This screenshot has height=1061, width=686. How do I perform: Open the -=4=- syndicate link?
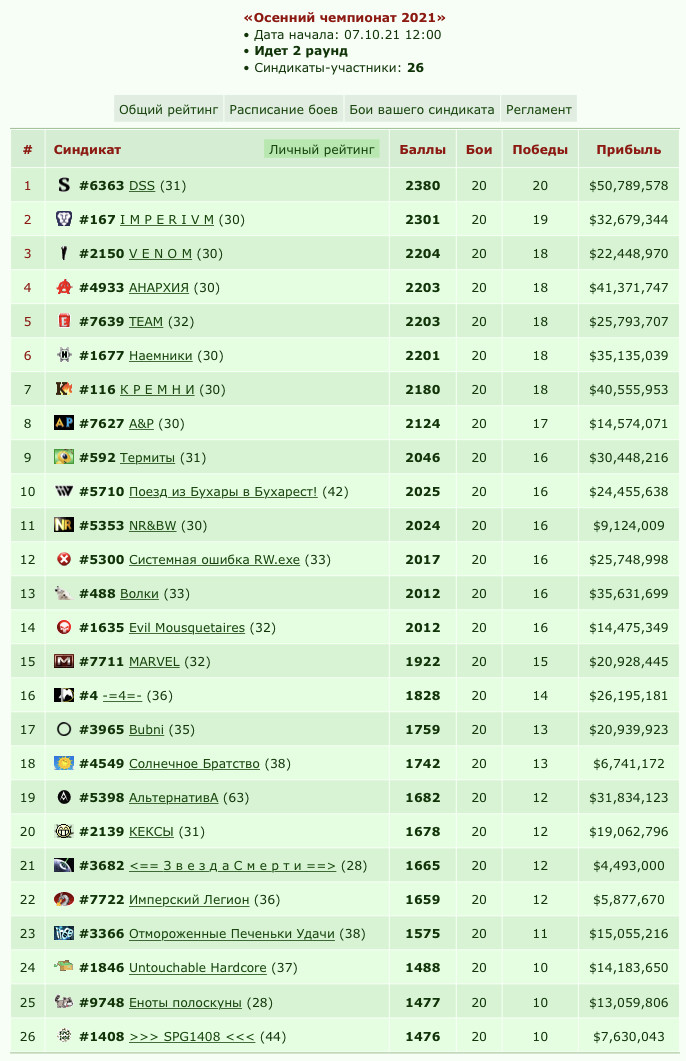122,696
